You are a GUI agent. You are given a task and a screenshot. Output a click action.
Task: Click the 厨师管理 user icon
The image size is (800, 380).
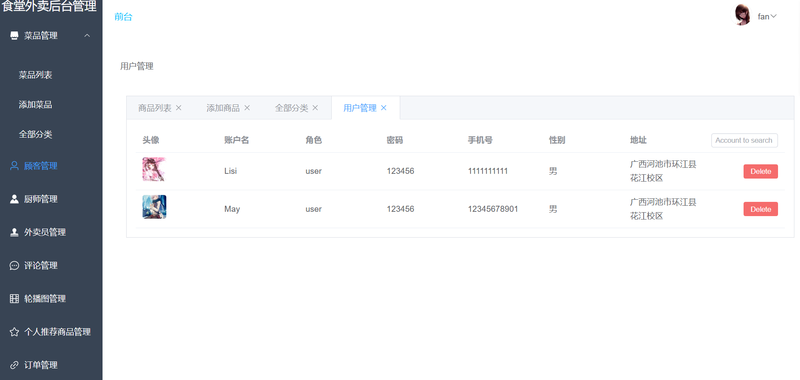tap(14, 199)
